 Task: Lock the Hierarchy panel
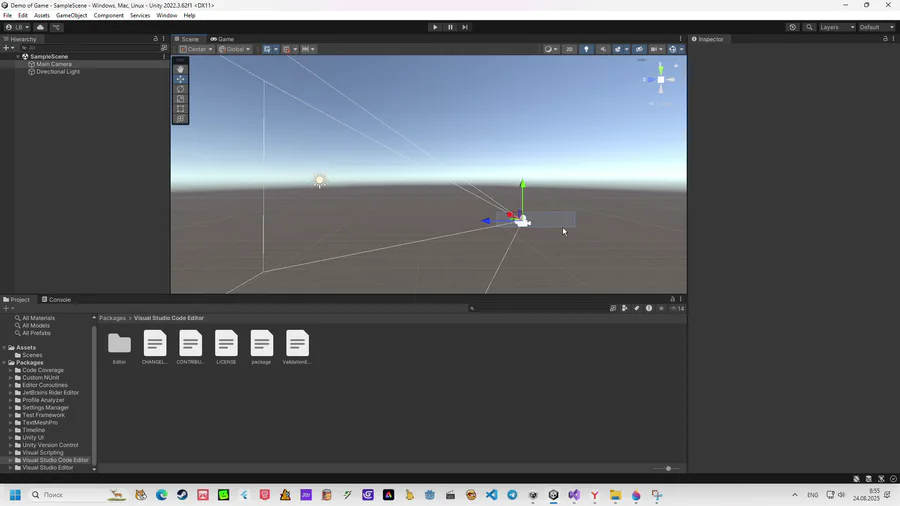[x=156, y=38]
